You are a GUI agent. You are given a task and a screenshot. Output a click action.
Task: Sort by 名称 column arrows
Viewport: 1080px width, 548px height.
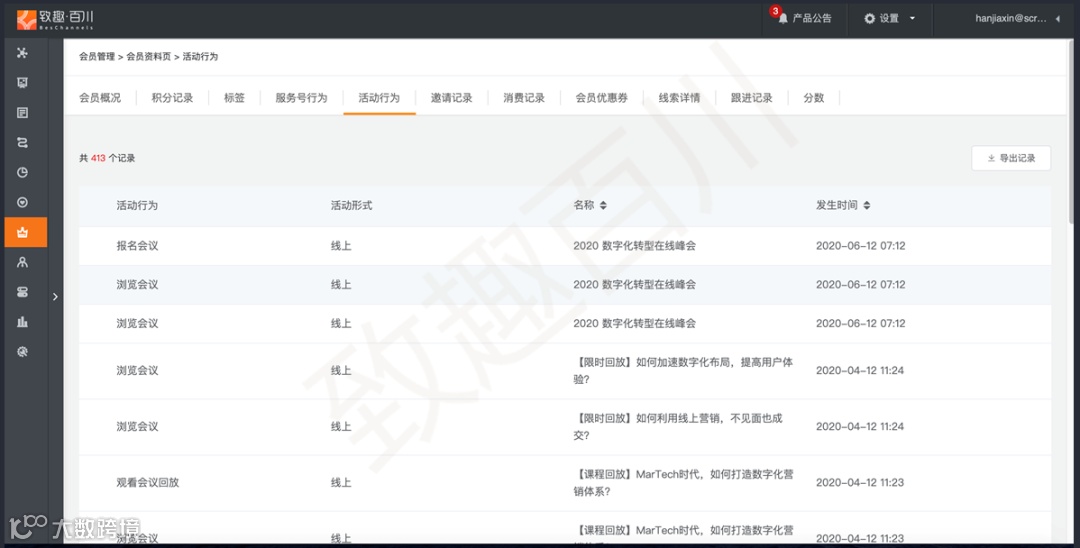coord(603,205)
